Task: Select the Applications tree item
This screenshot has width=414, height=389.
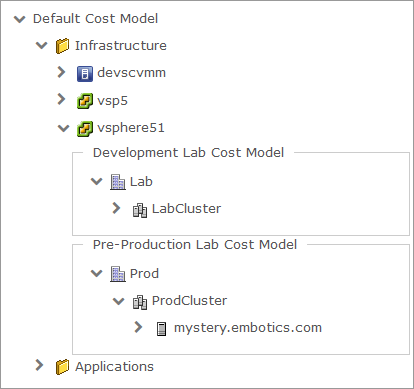Action: (x=114, y=367)
